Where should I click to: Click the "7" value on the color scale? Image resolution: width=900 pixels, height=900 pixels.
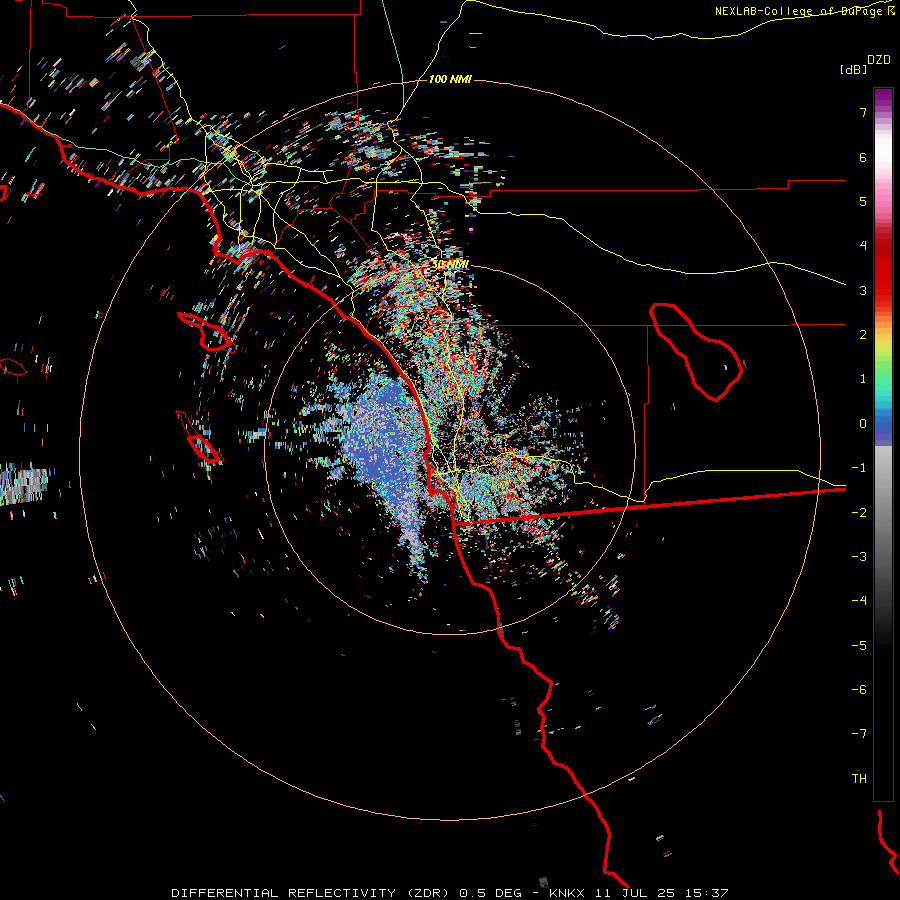pyautogui.click(x=863, y=112)
